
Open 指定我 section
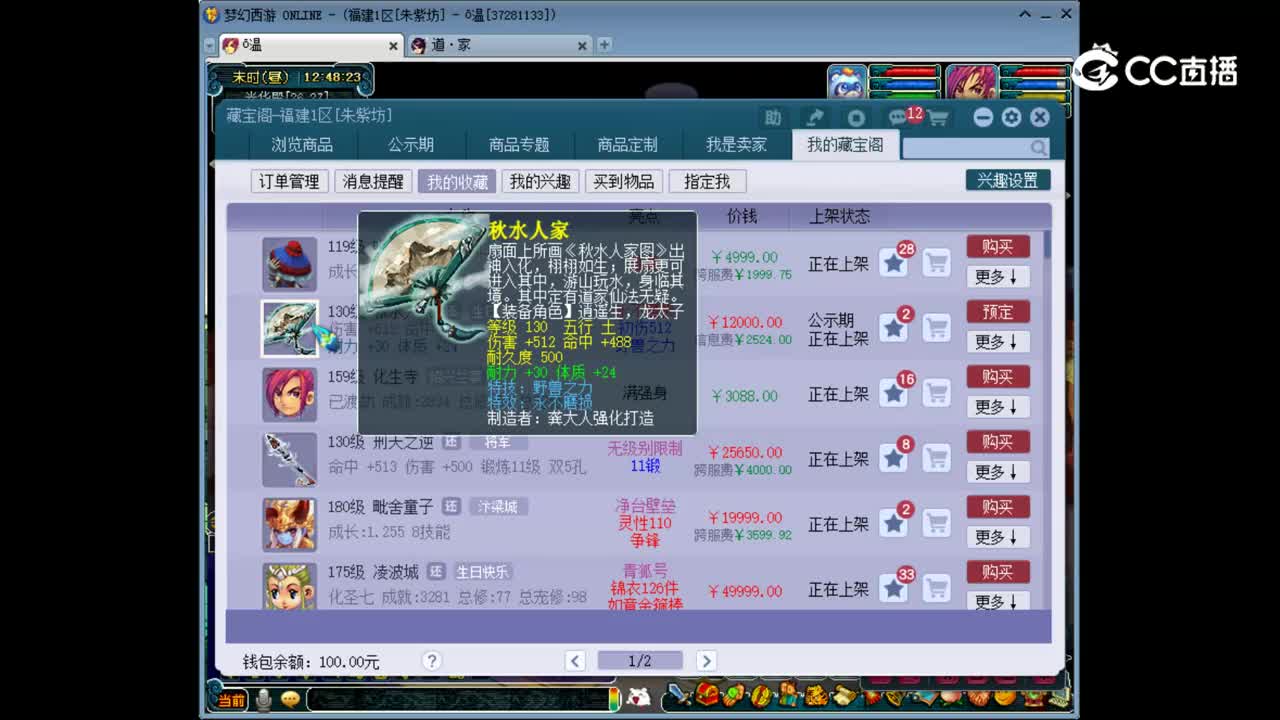pyautogui.click(x=707, y=181)
